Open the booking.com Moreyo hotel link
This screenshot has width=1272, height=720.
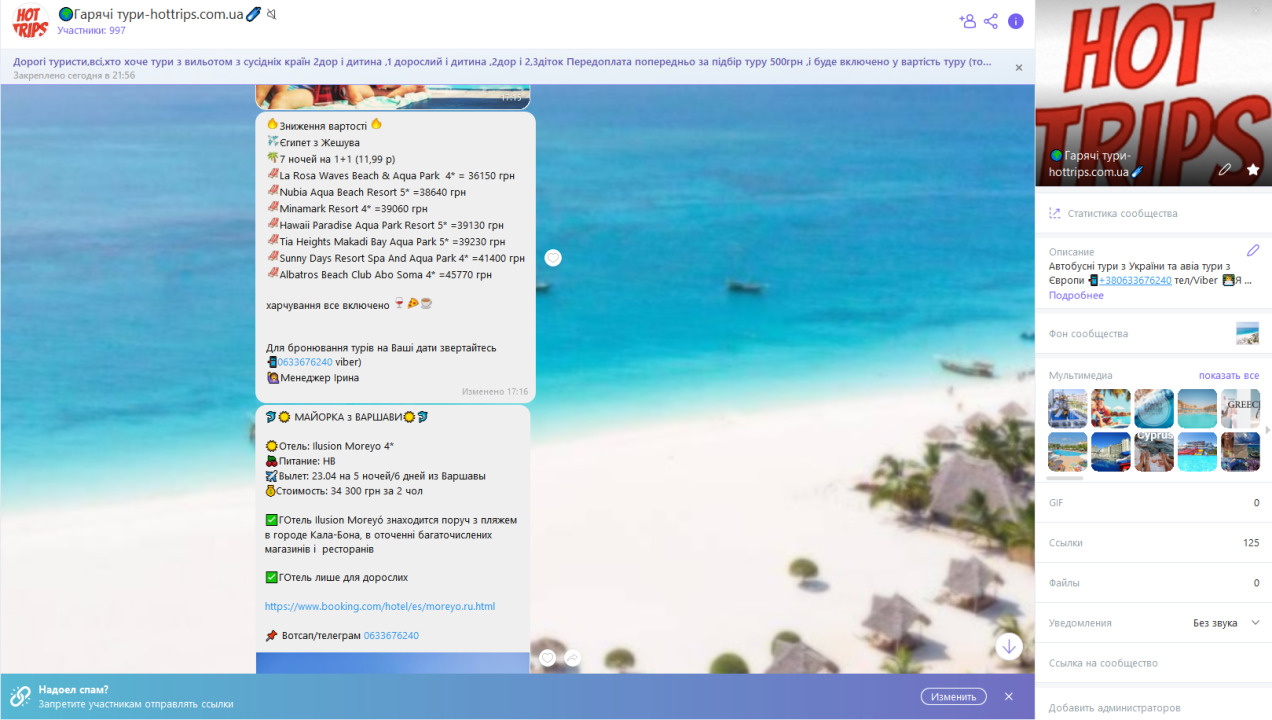(380, 606)
